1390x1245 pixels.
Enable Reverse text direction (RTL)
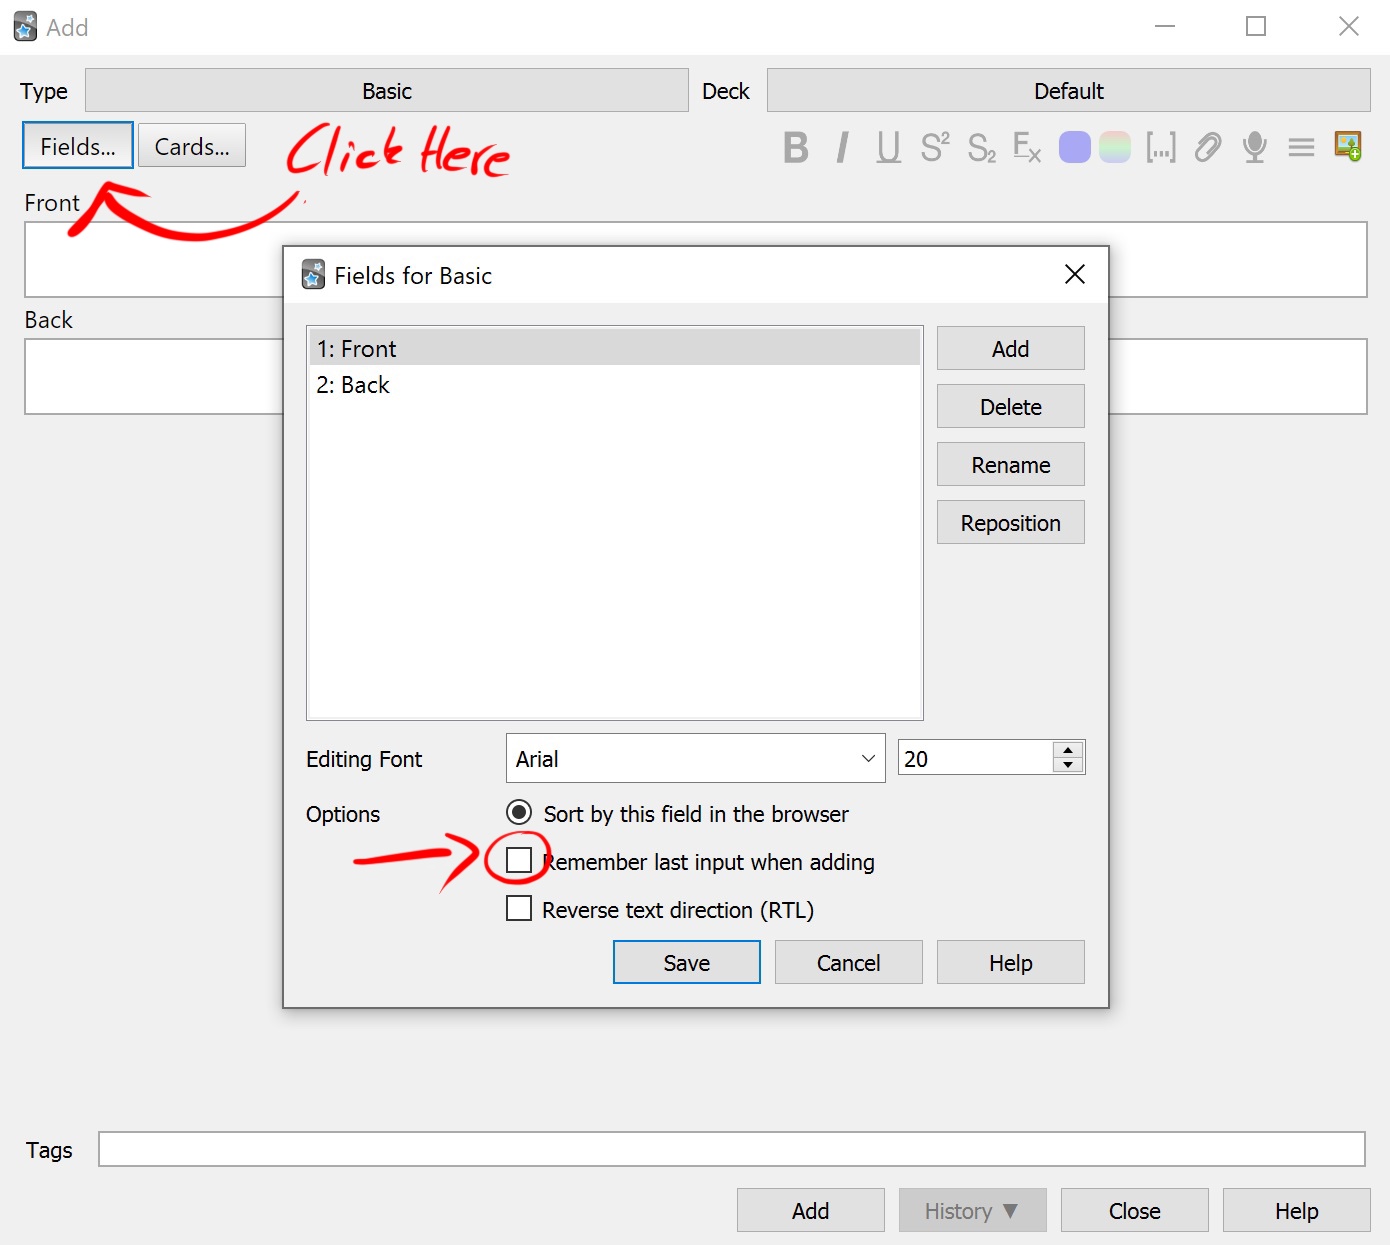pyautogui.click(x=519, y=908)
